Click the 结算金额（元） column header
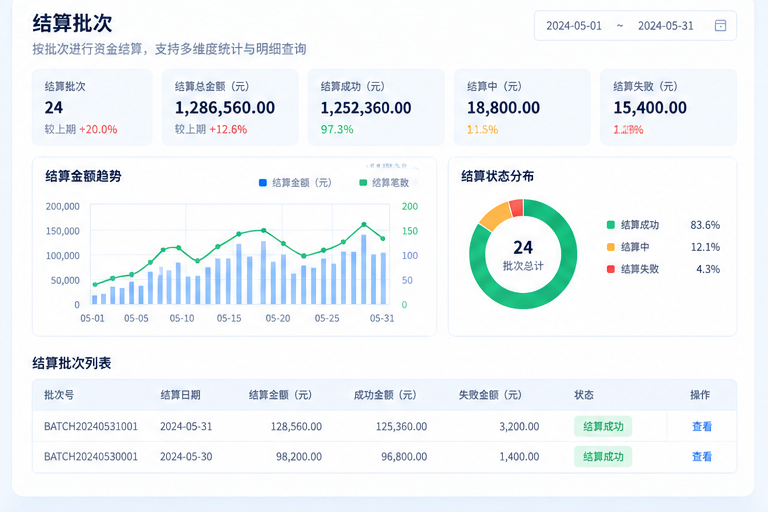This screenshot has height=512, width=768. (280, 395)
